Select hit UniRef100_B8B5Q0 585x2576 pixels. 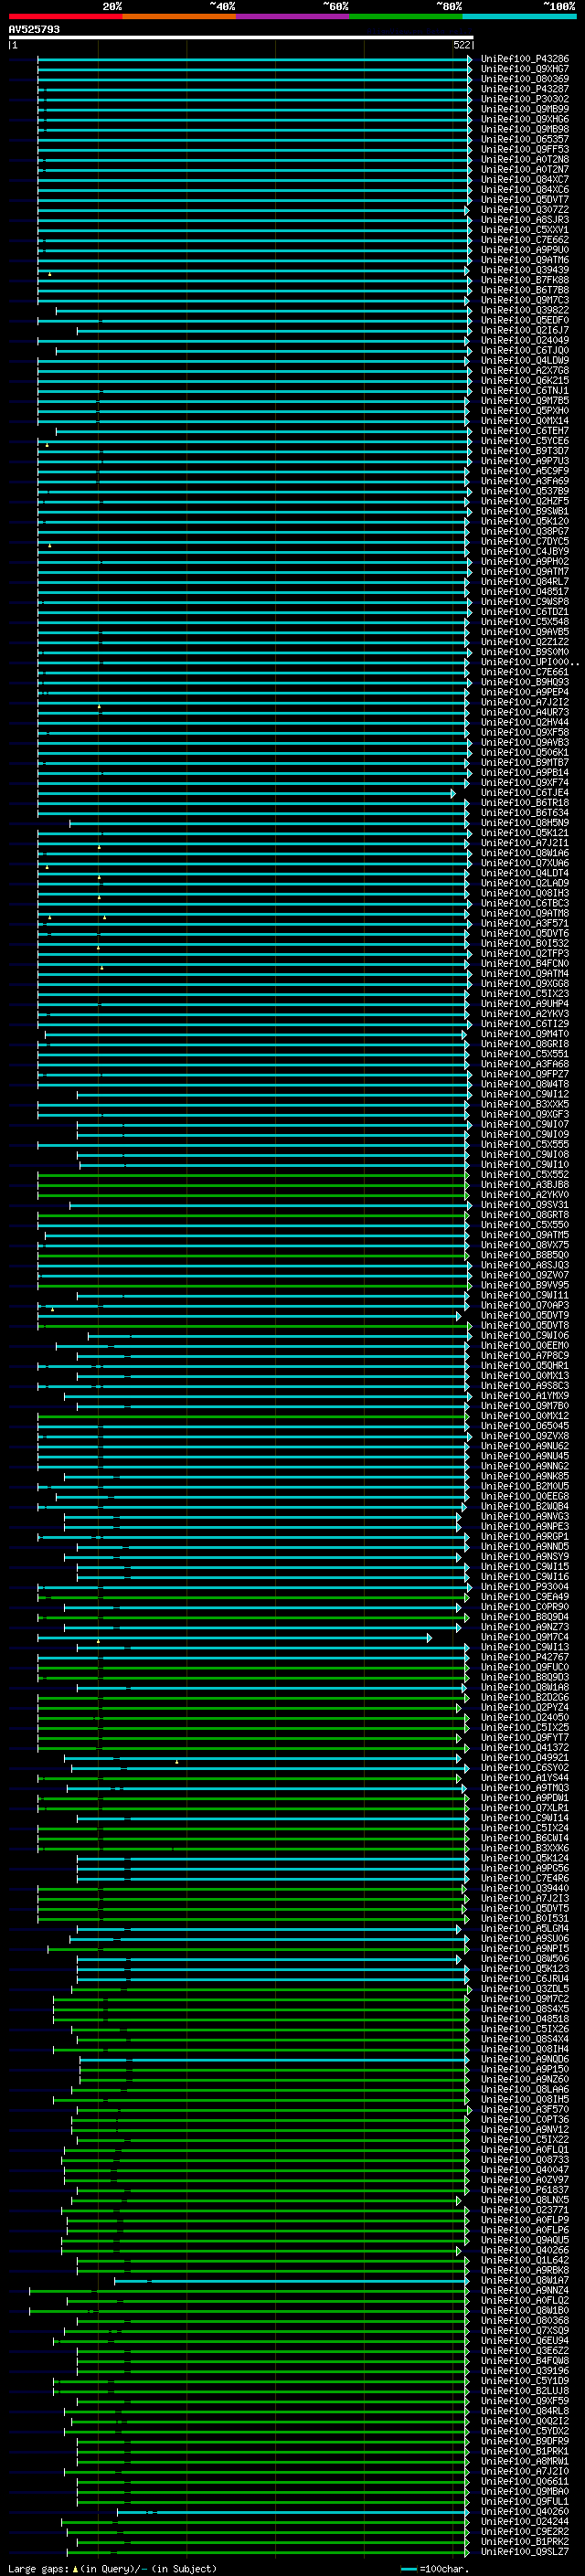(x=524, y=1255)
